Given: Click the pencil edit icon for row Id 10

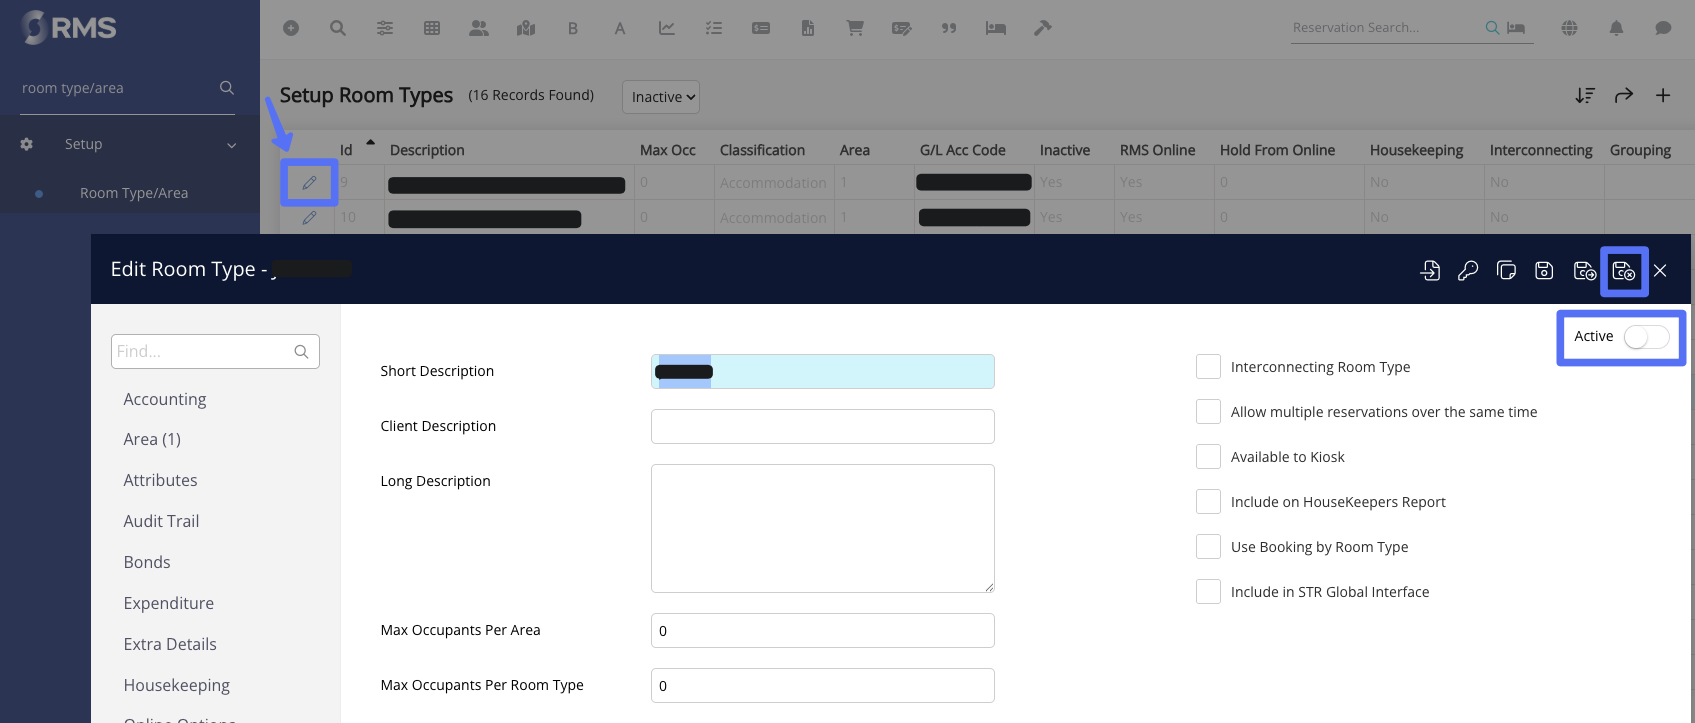Looking at the screenshot, I should [309, 218].
